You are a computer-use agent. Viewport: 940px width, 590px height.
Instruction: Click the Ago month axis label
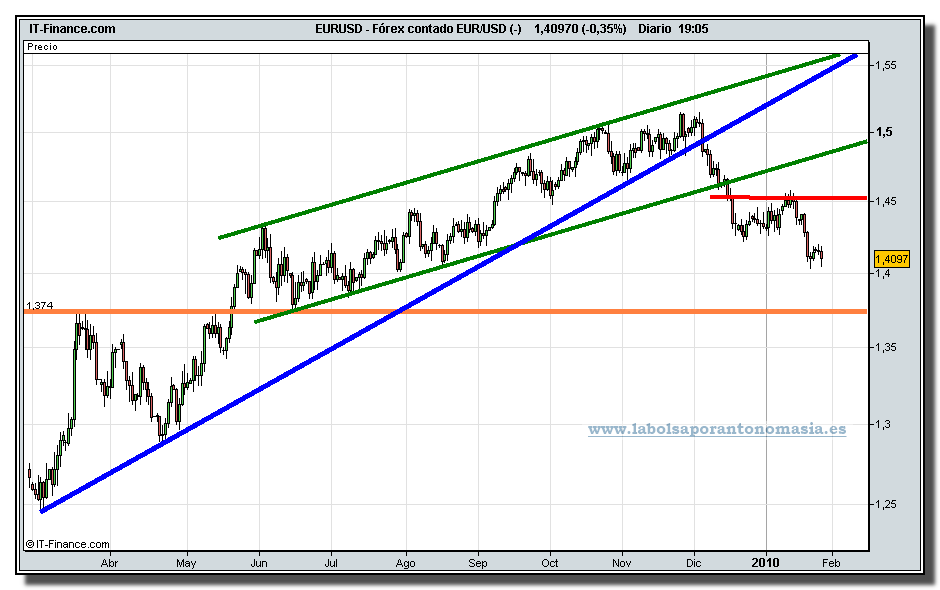point(406,564)
